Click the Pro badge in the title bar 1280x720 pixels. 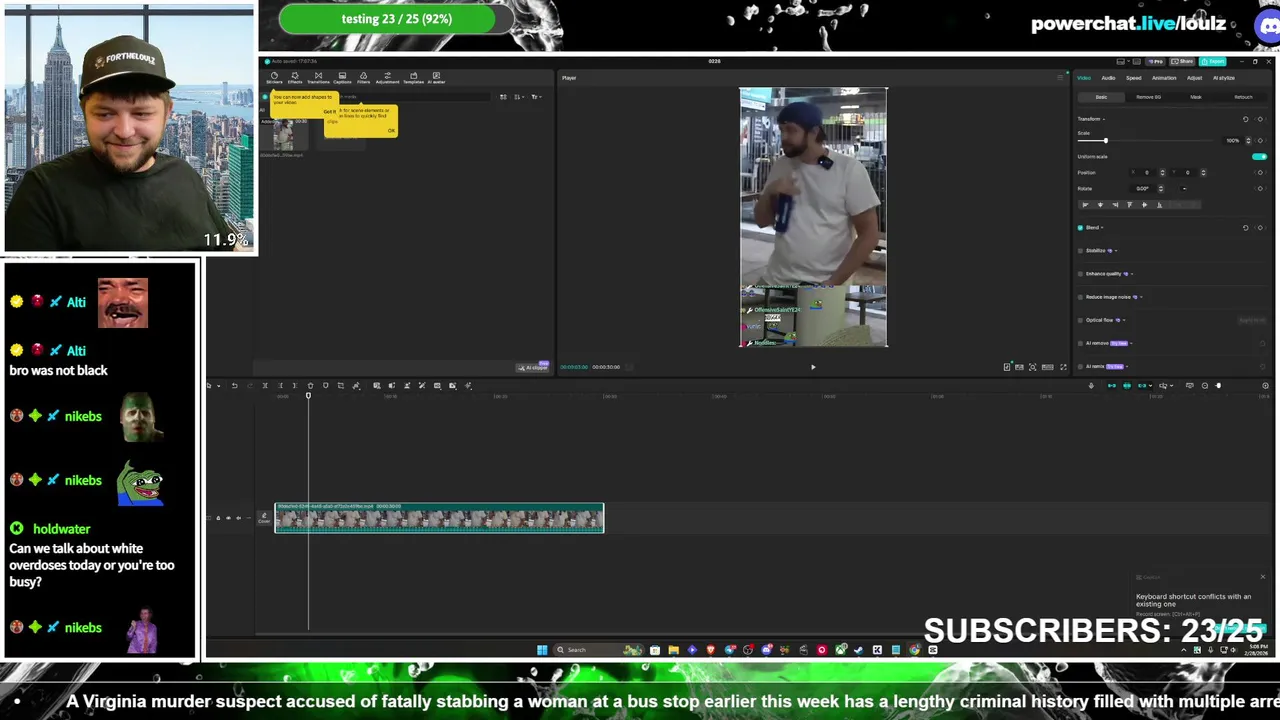tap(1155, 62)
